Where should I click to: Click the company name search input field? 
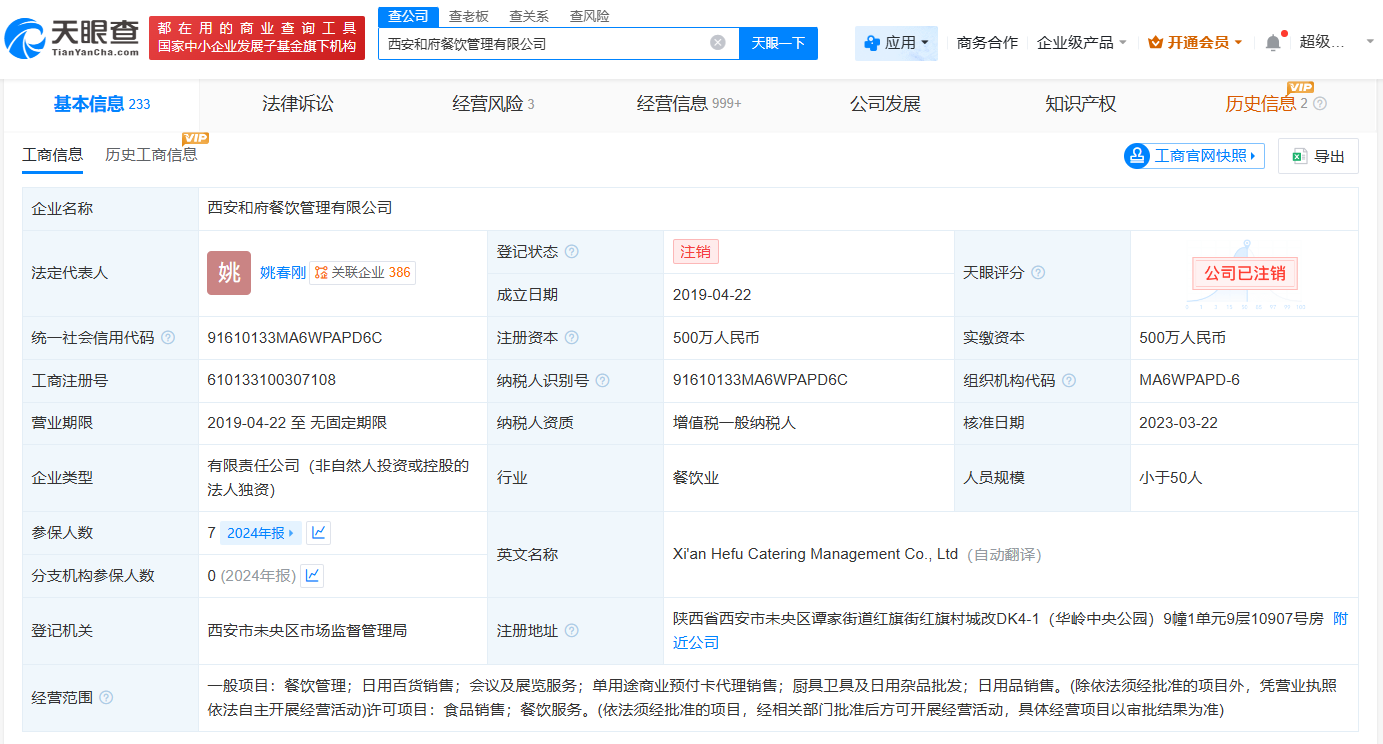pyautogui.click(x=545, y=43)
